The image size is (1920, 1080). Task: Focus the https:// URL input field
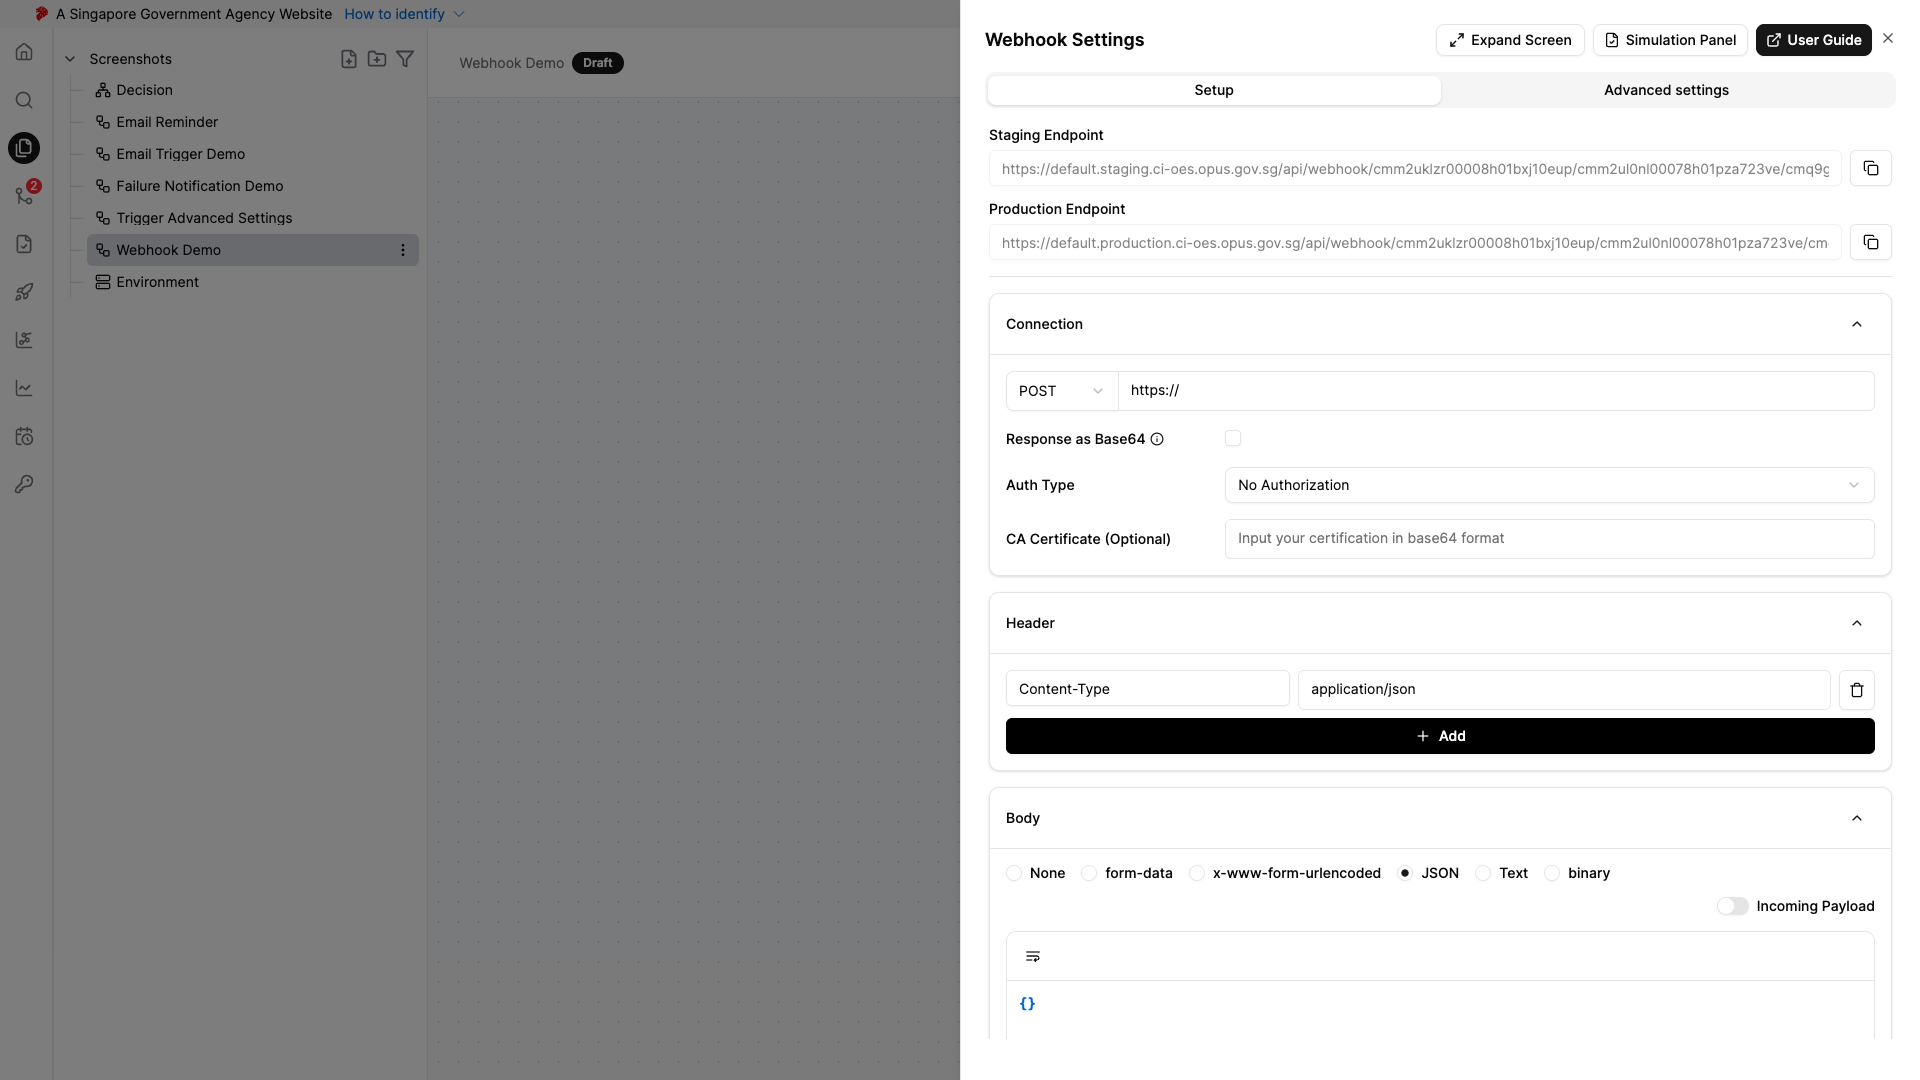[x=1496, y=391]
